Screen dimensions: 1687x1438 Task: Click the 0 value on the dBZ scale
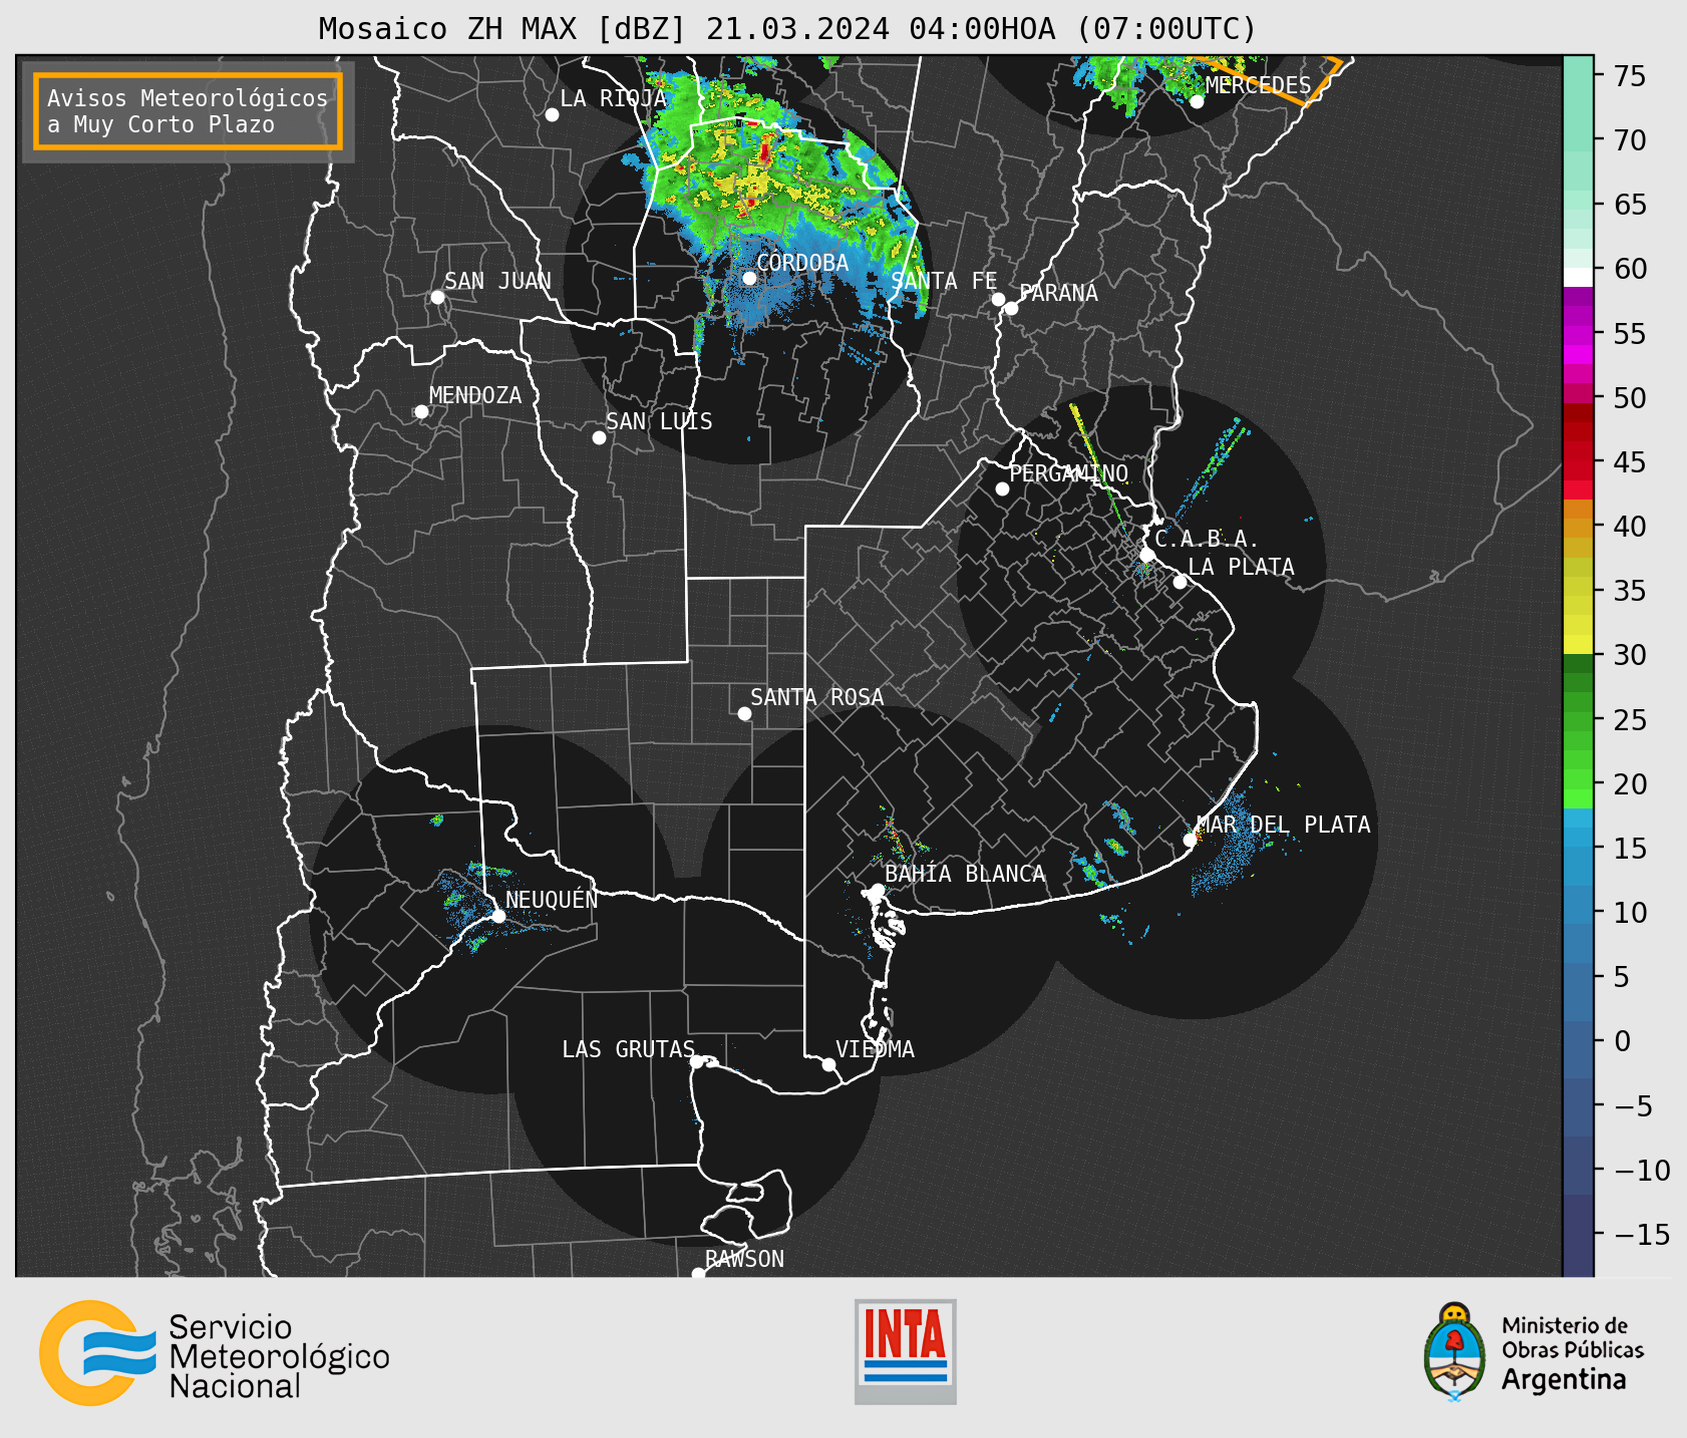tap(1622, 1041)
